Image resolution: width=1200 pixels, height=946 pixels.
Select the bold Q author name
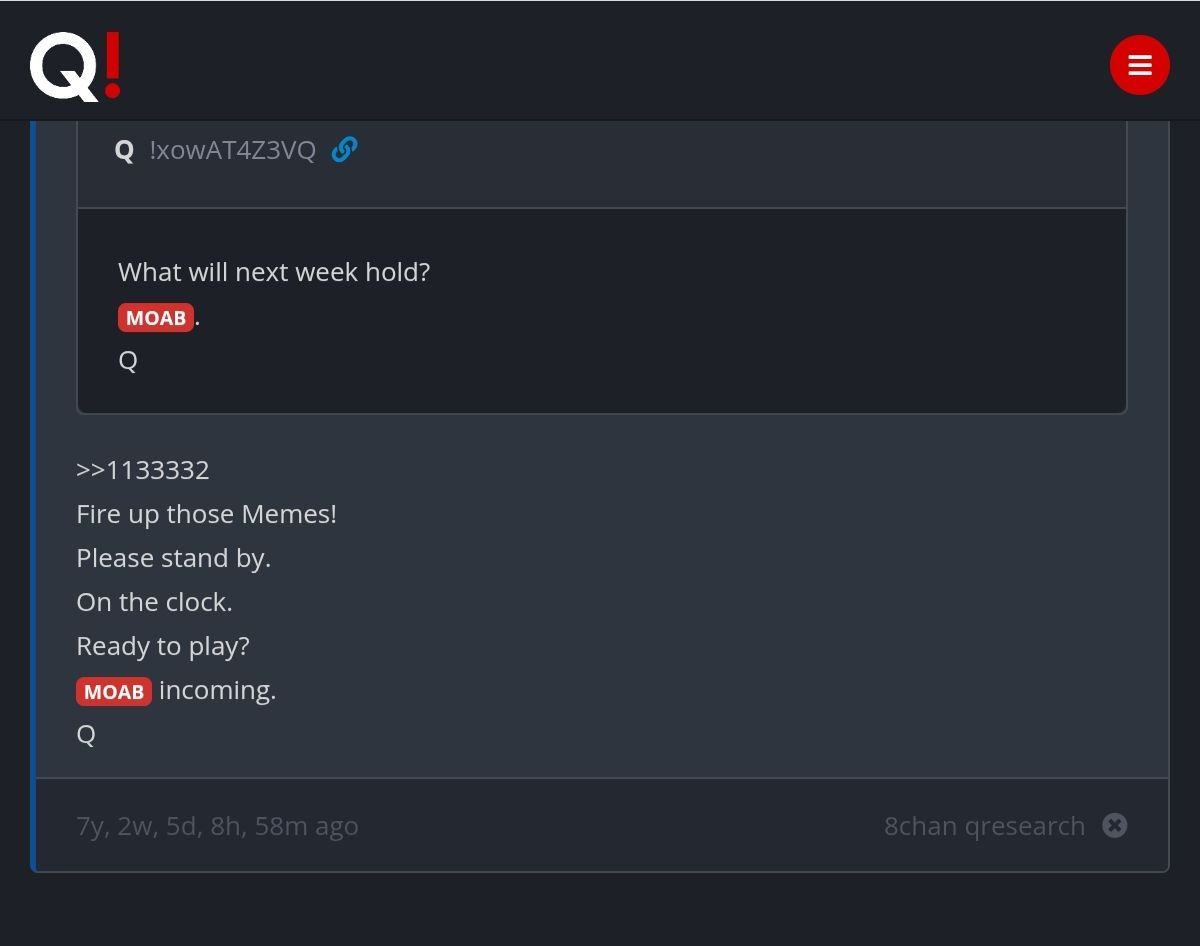(124, 150)
